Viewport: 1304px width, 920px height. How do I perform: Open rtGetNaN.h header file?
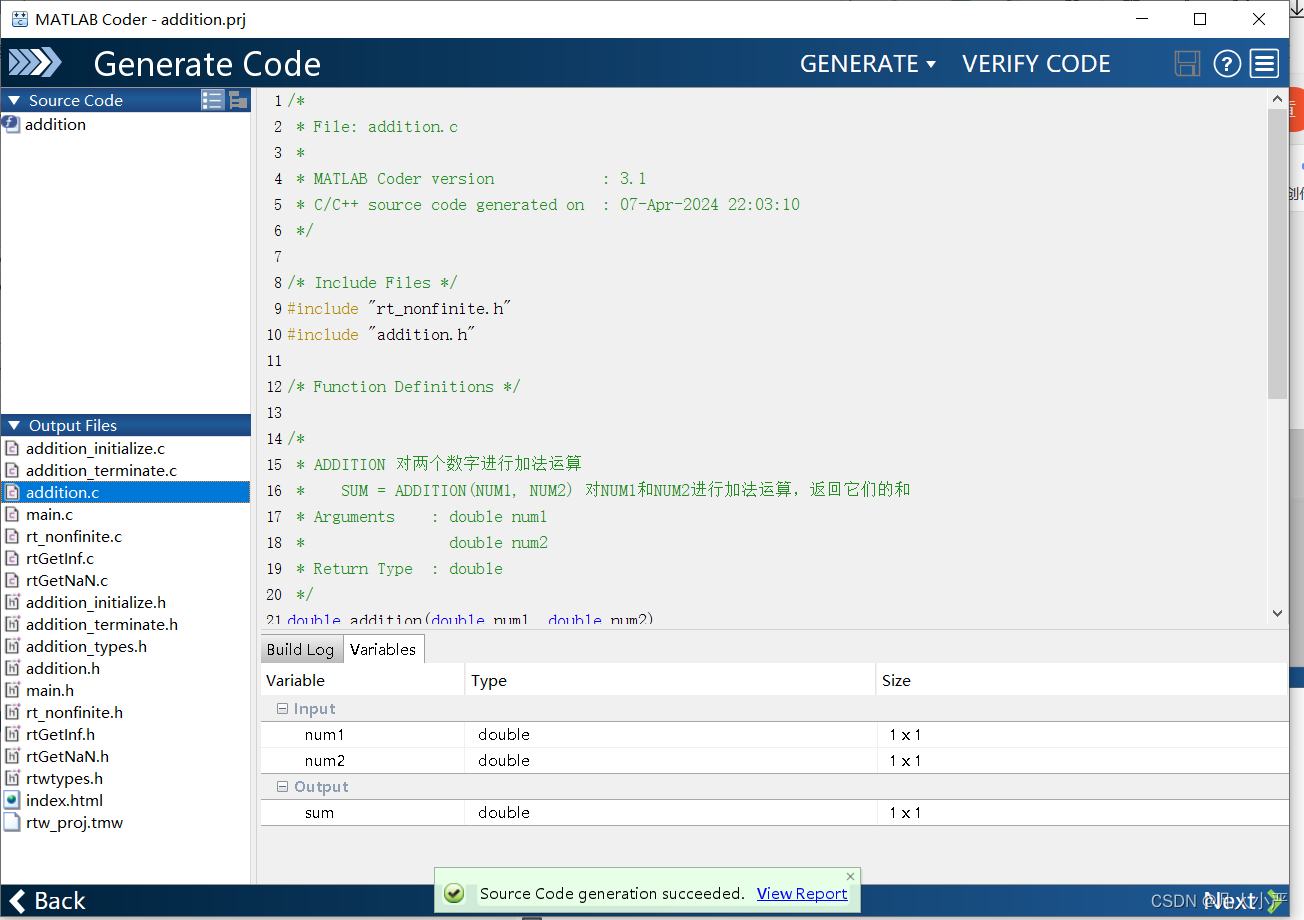pos(67,756)
